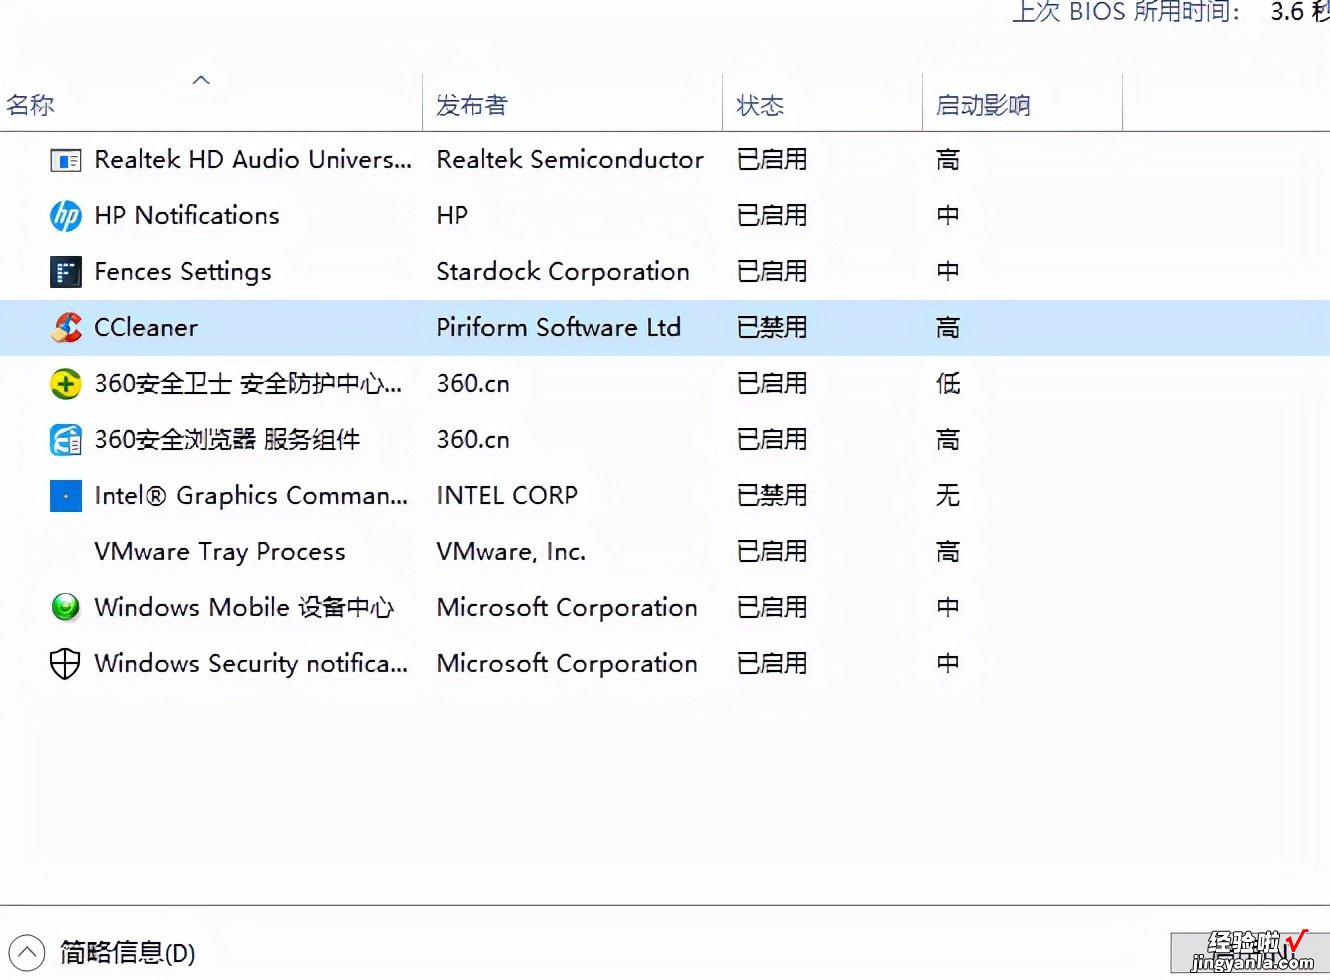Click the 已启用 status of VMware Tray Process
The image size is (1330, 980).
point(772,552)
